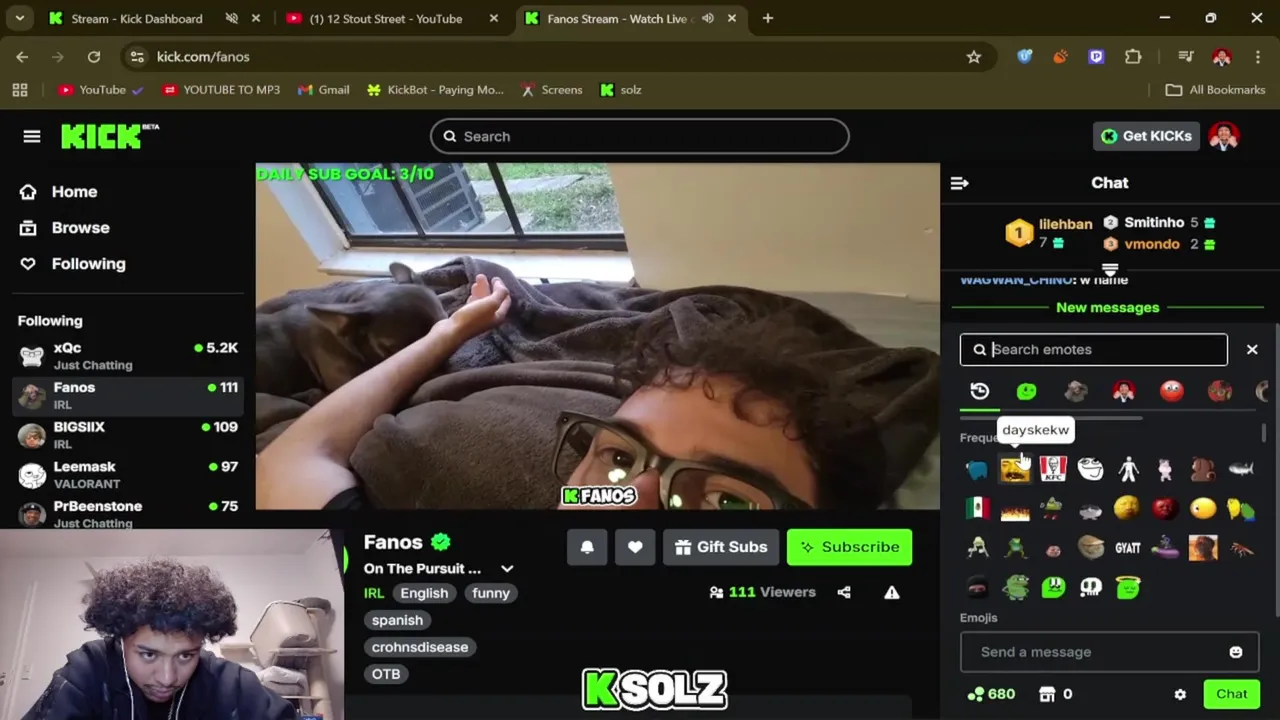Viewport: 1280px width, 720px height.
Task: Click the spanish tag
Action: coord(397,620)
